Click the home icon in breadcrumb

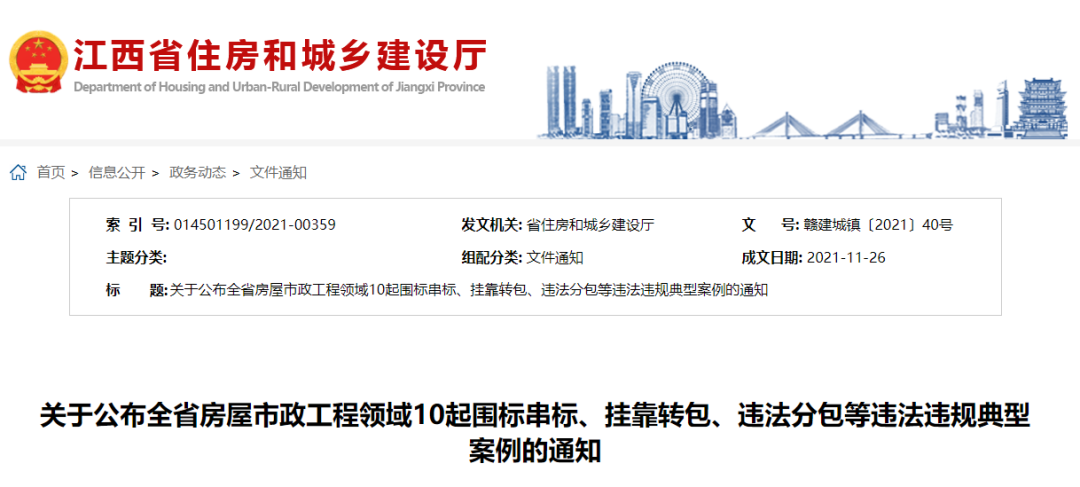[18, 173]
